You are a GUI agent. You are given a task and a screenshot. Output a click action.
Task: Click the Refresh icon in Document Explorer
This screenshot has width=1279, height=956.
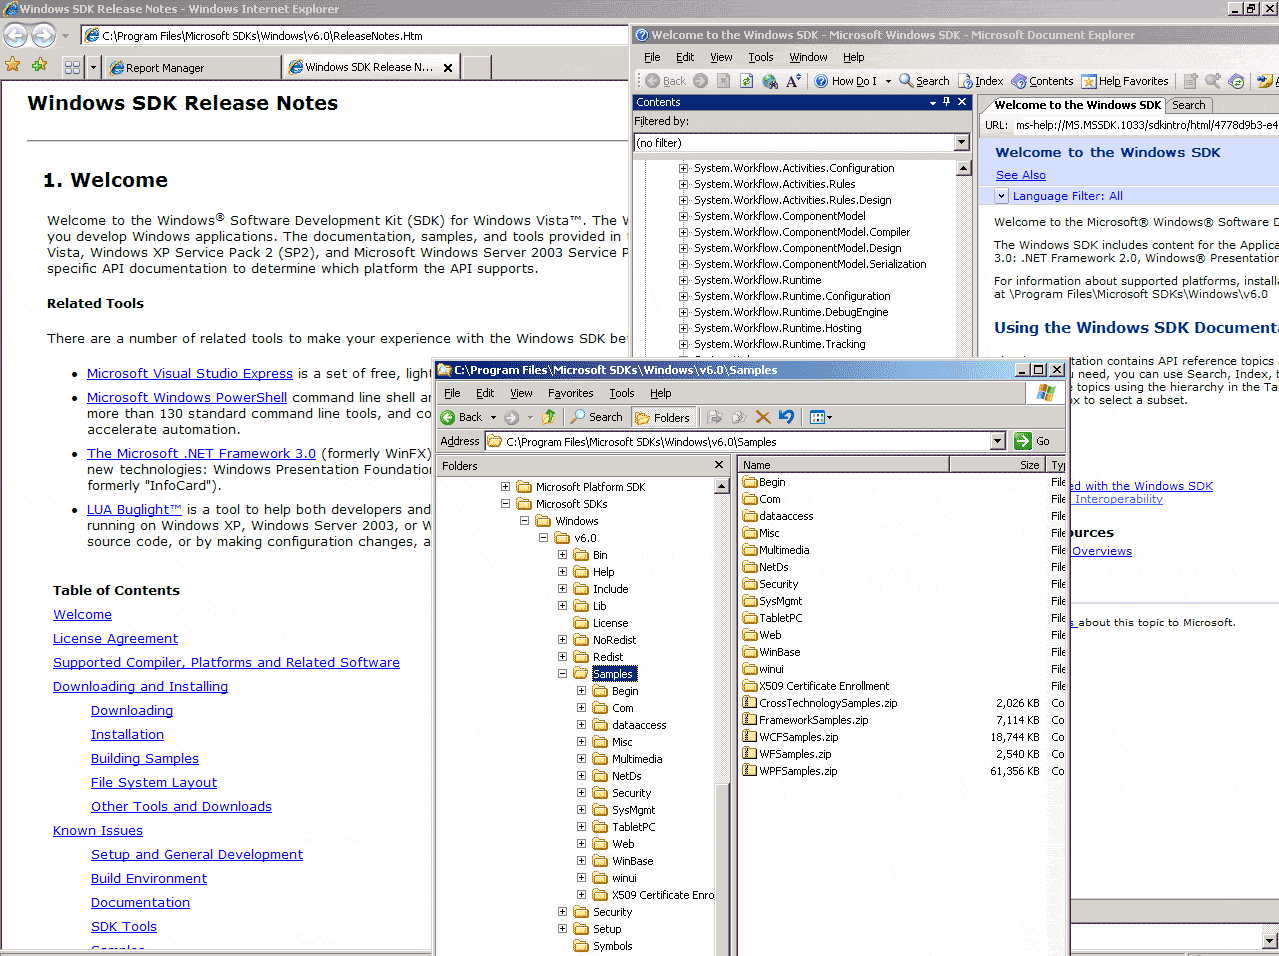coord(746,81)
